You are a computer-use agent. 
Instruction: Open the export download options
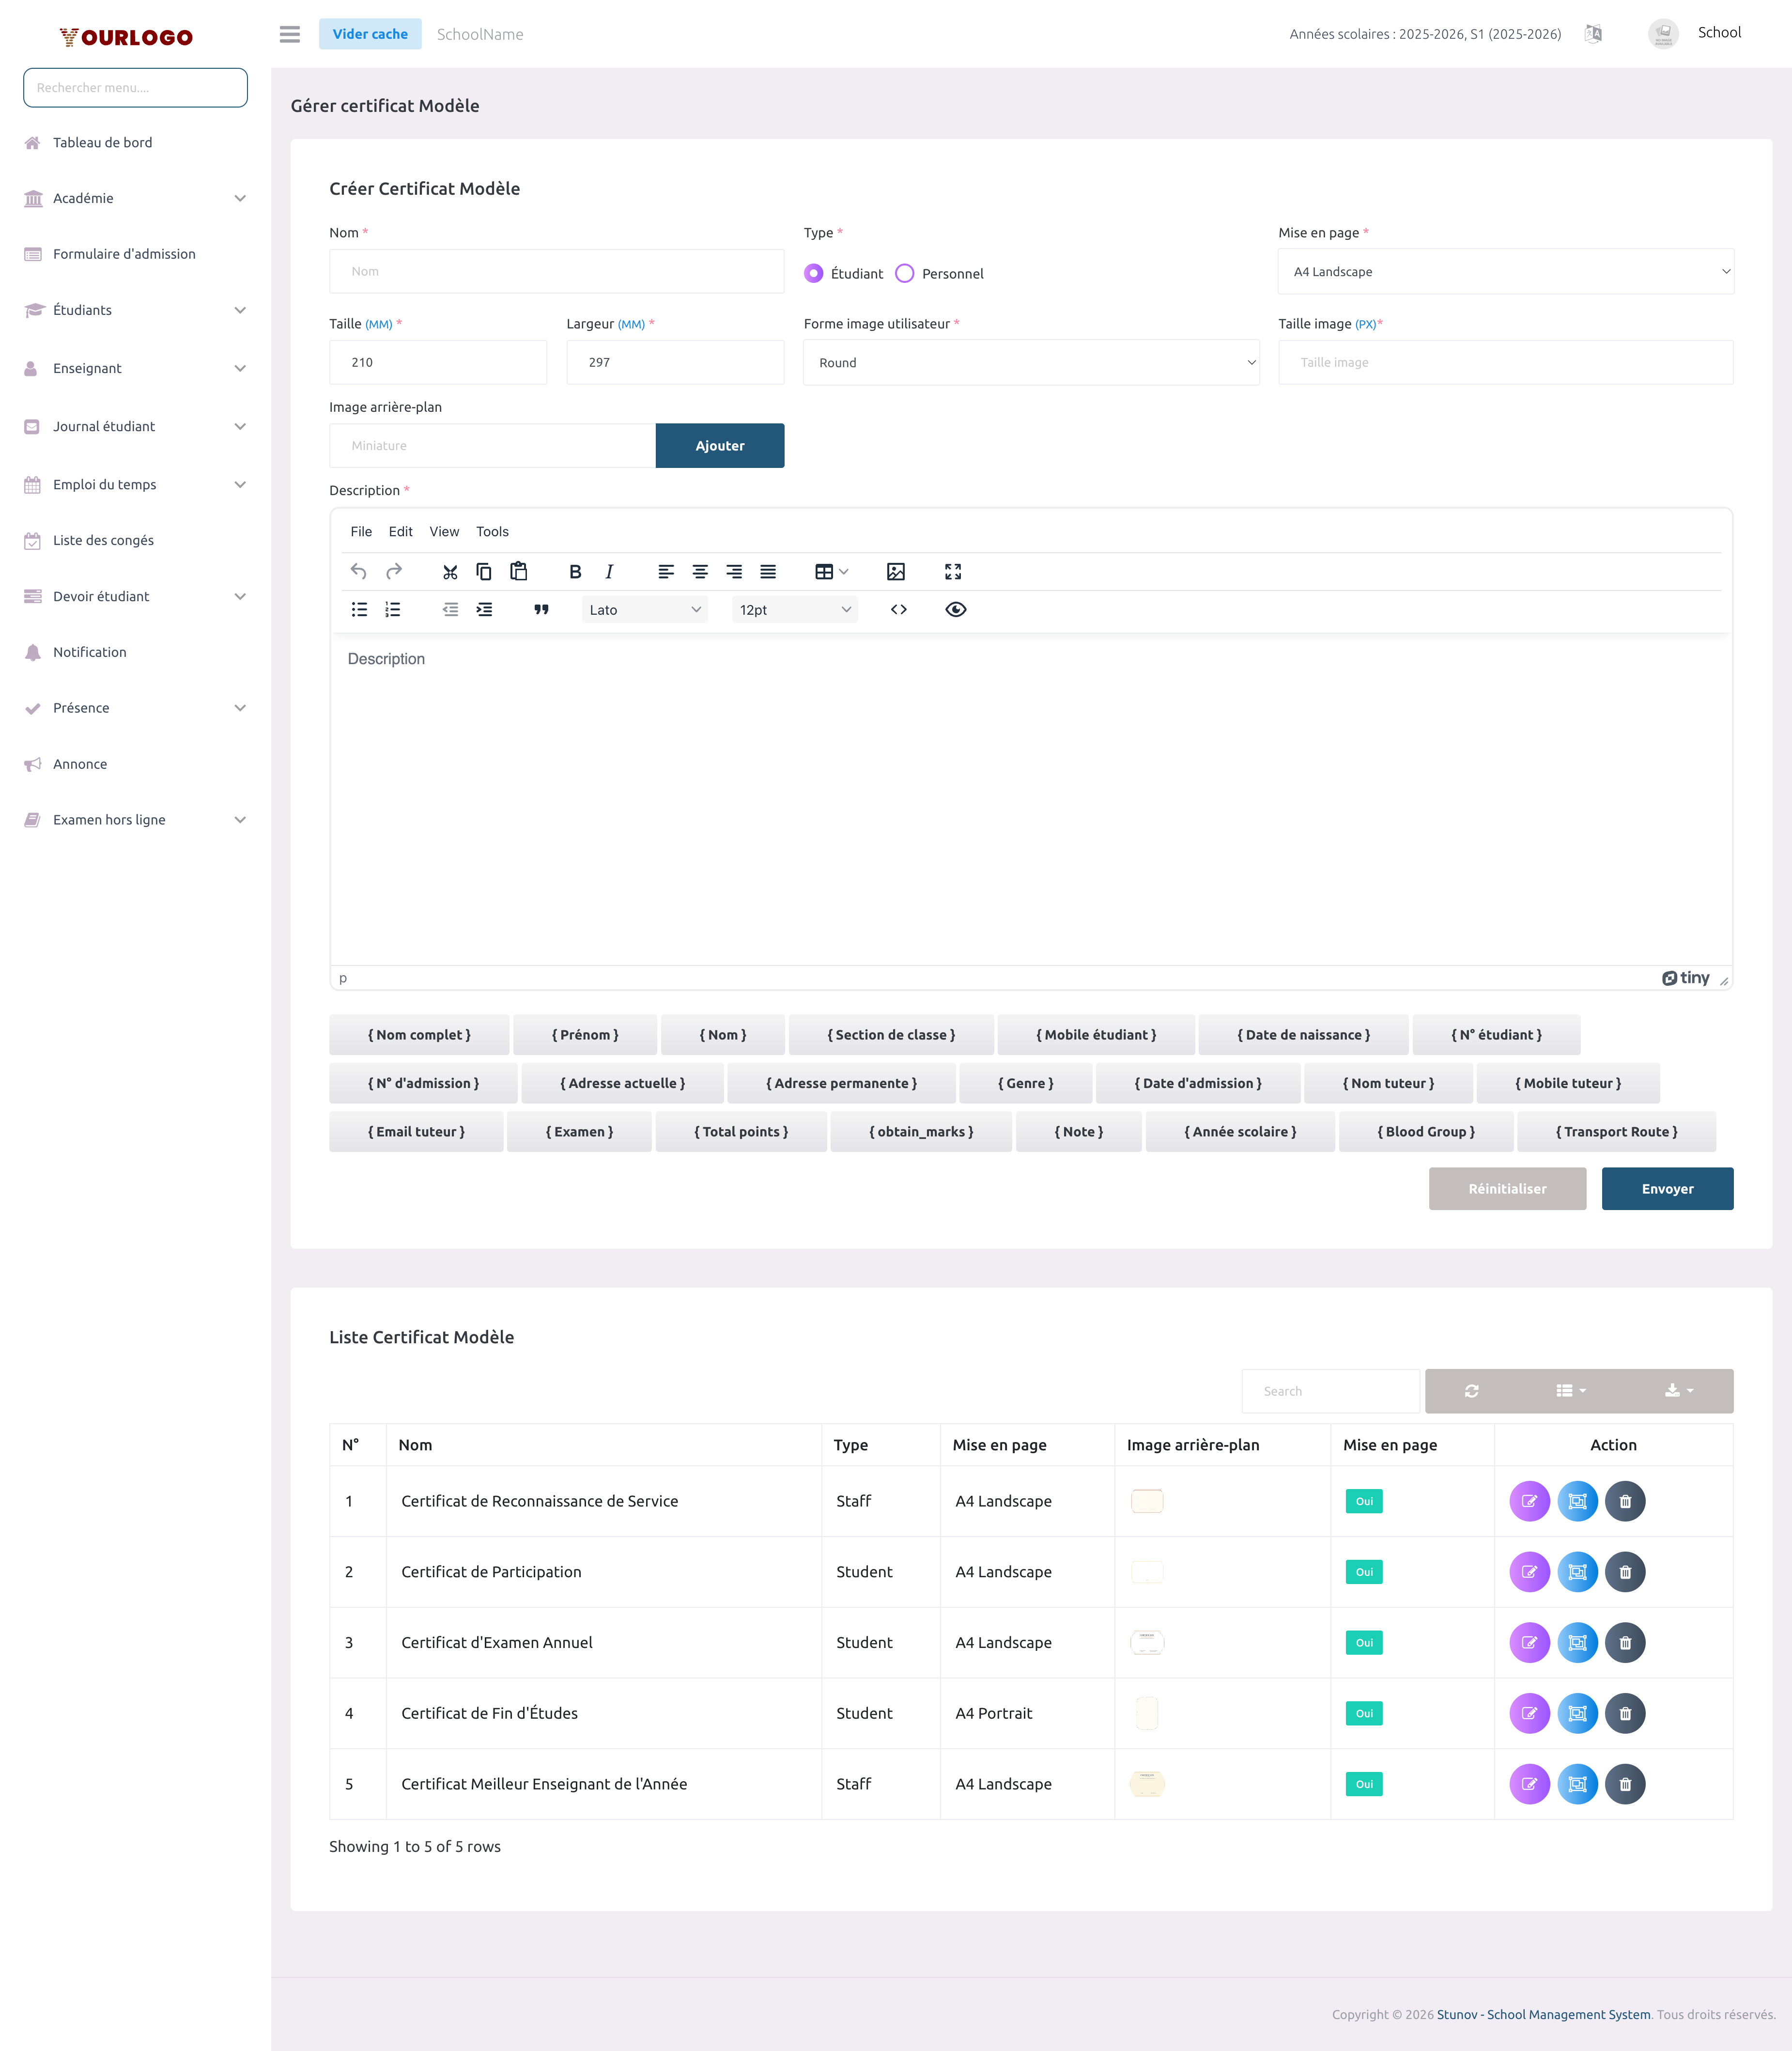point(1677,1390)
